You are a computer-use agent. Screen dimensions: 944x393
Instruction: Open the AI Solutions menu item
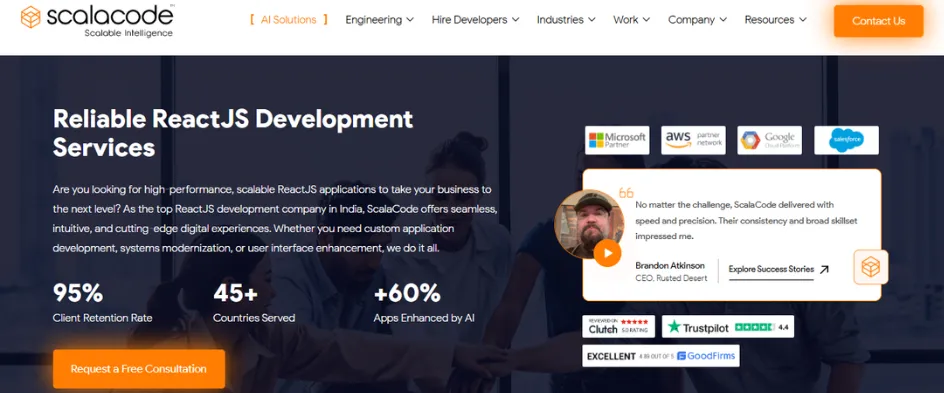click(x=288, y=20)
